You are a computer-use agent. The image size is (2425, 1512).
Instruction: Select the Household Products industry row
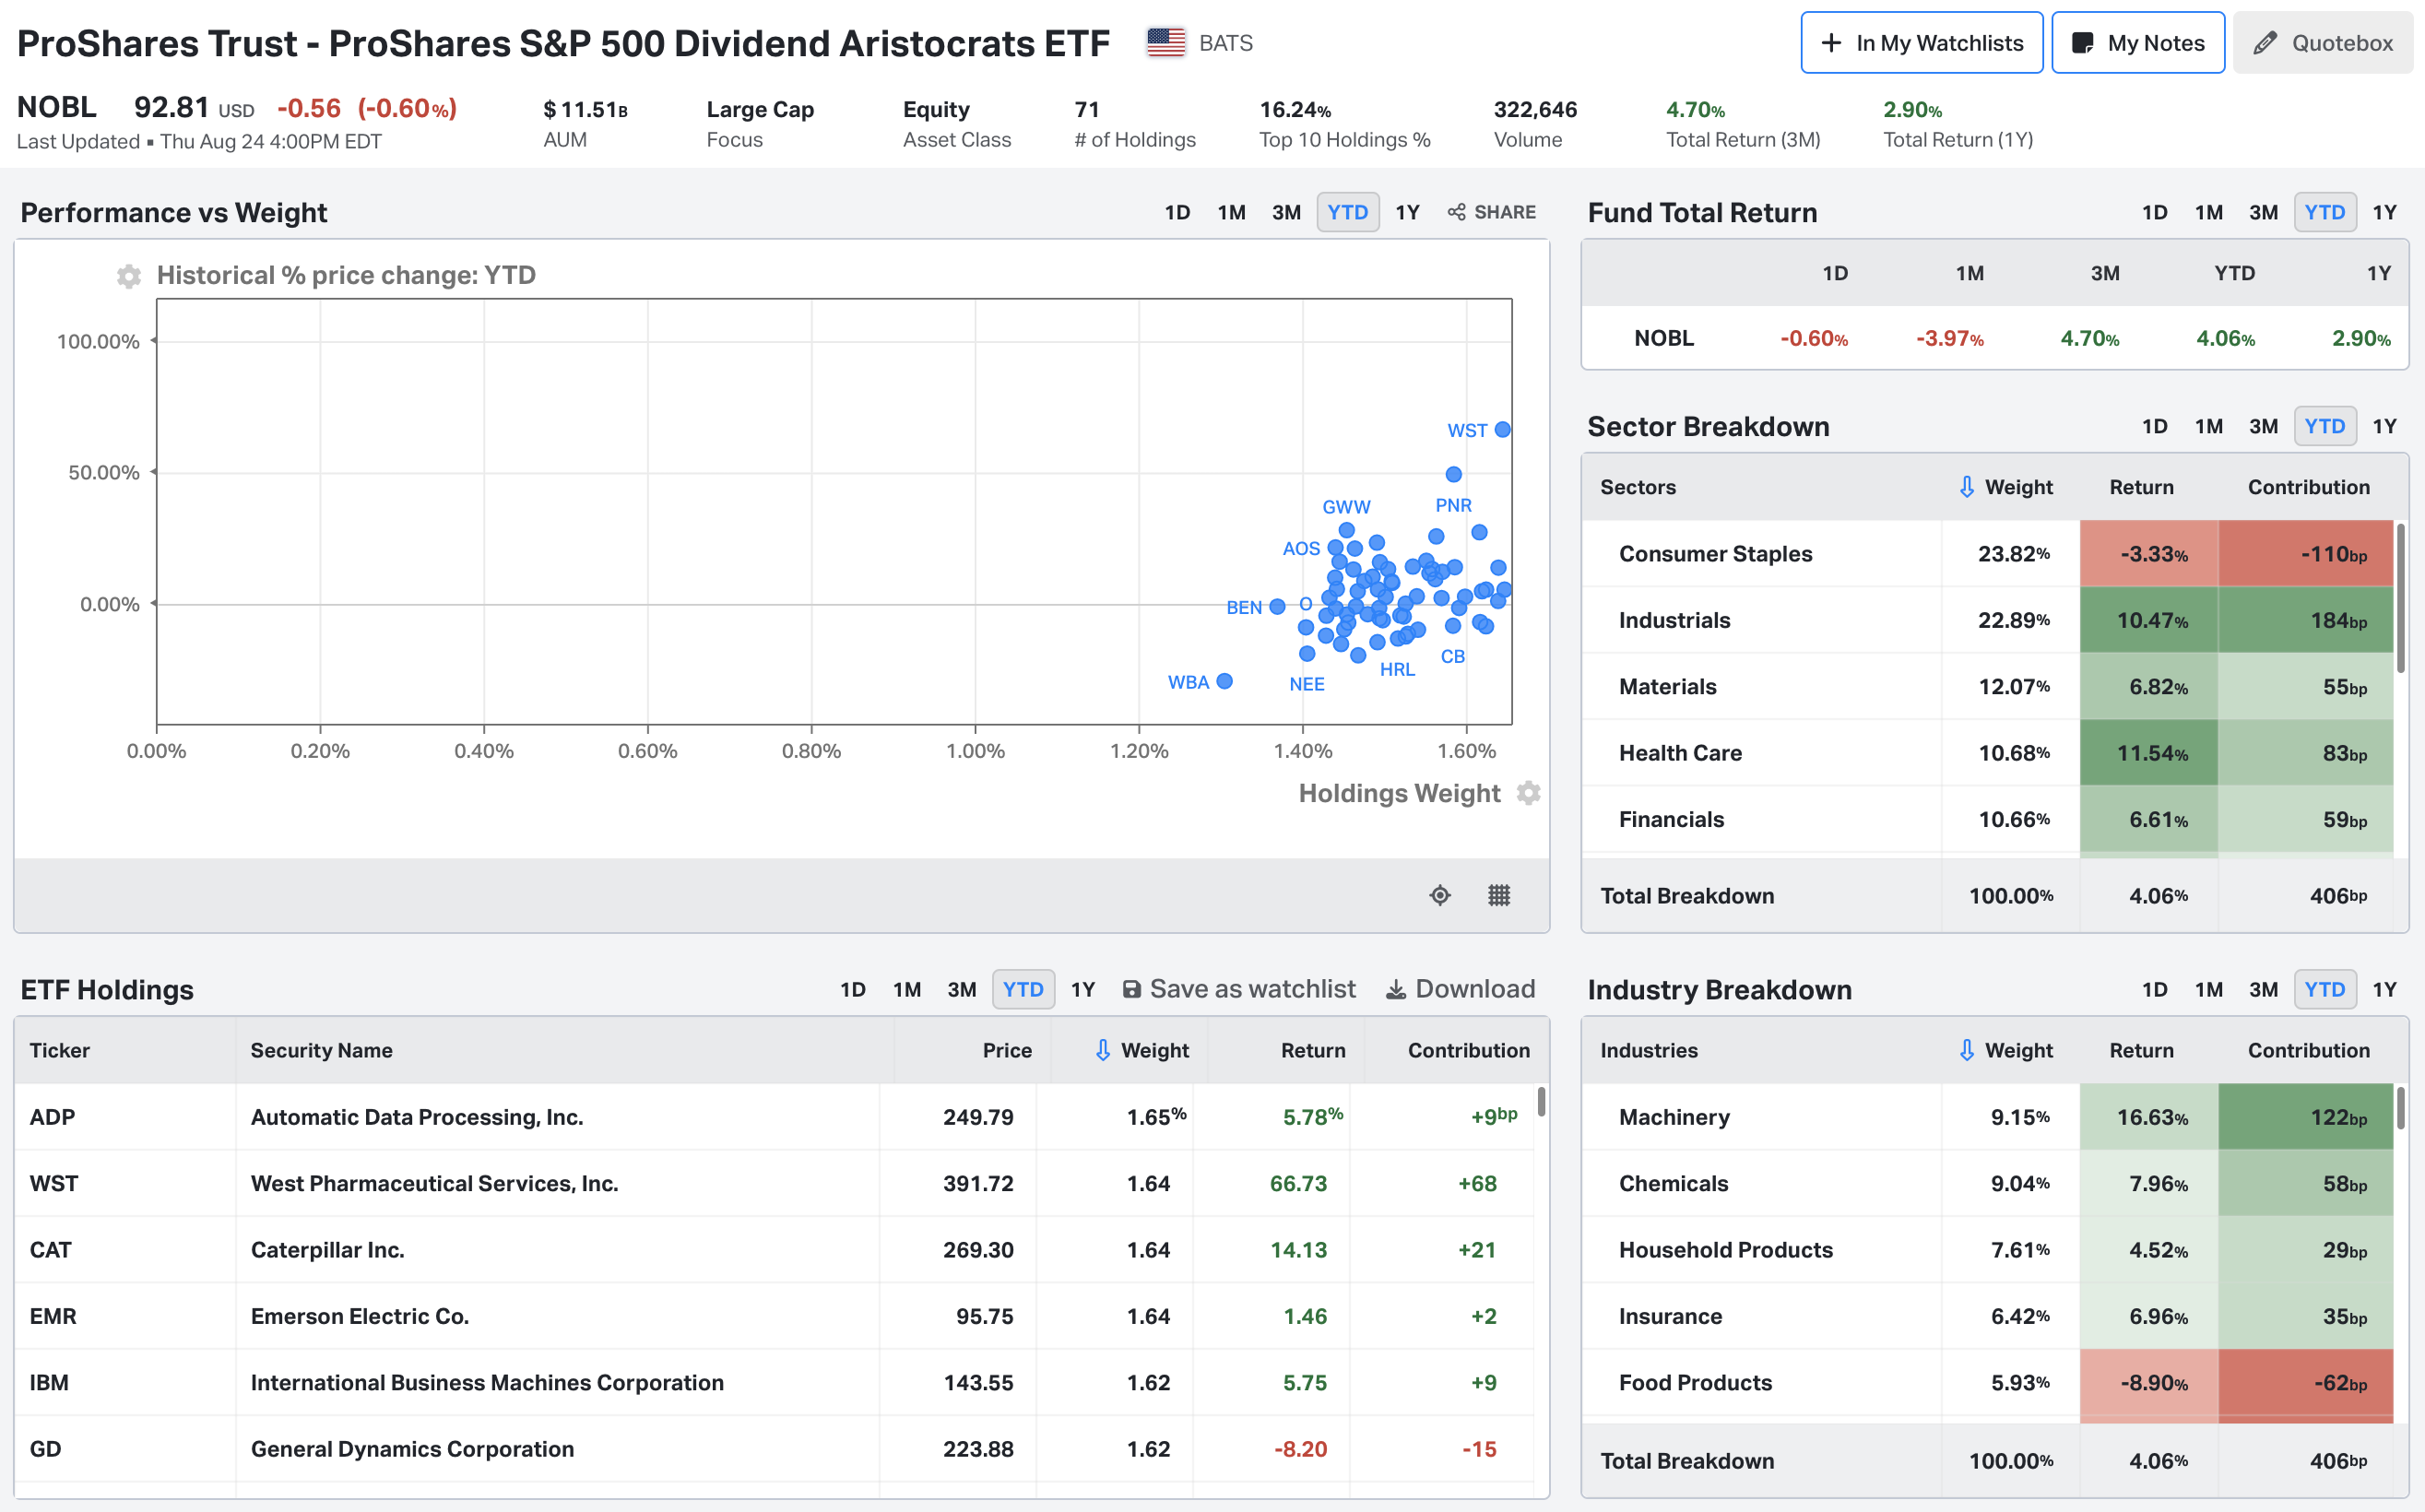(1988, 1250)
